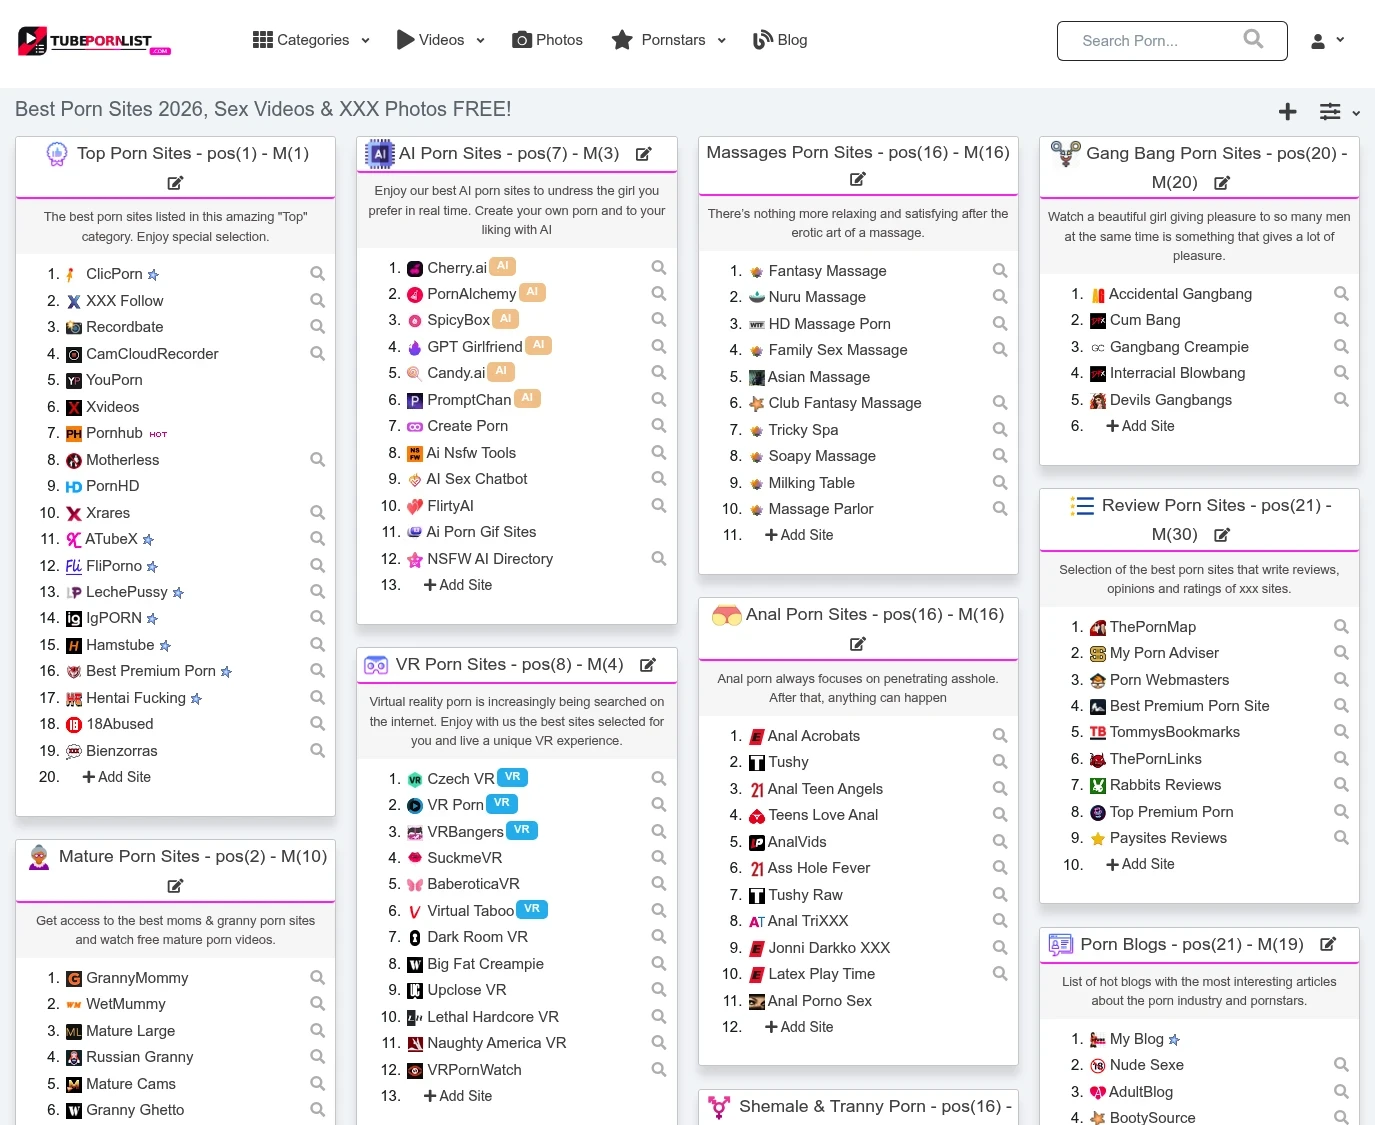The height and width of the screenshot is (1125, 1375).
Task: Open the Motherless link
Action: (x=122, y=460)
